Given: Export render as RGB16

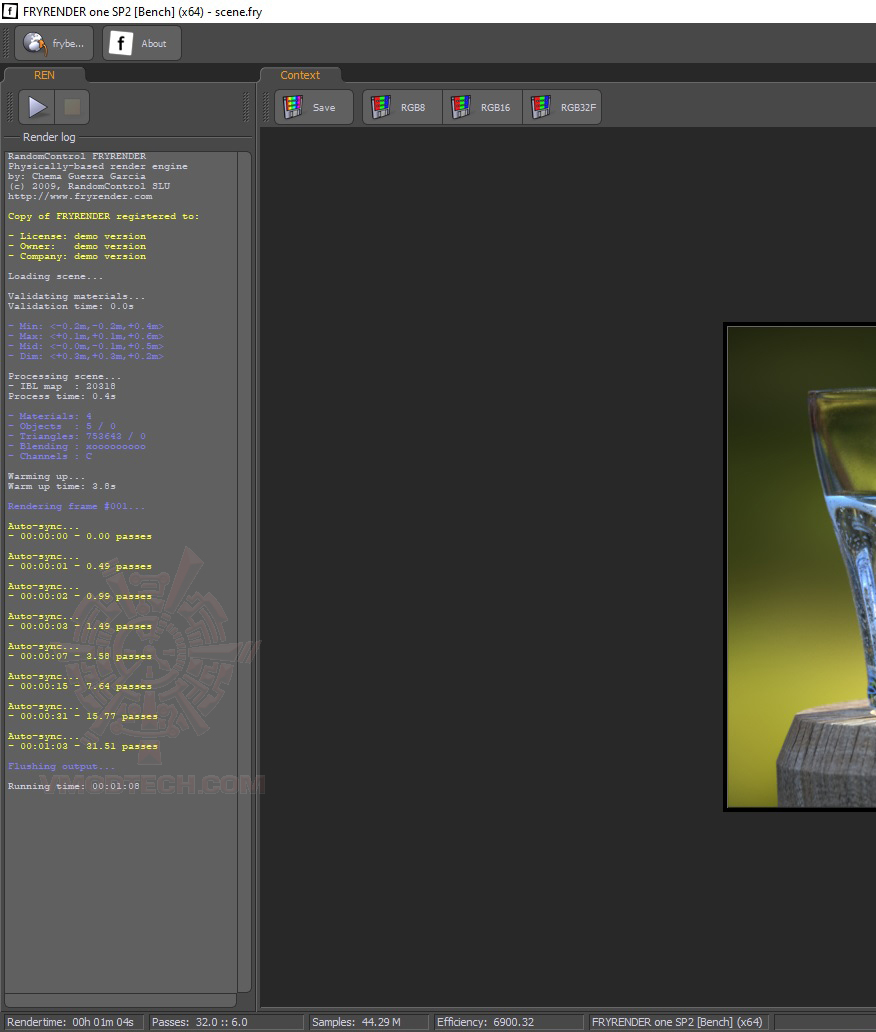Looking at the screenshot, I should (482, 107).
